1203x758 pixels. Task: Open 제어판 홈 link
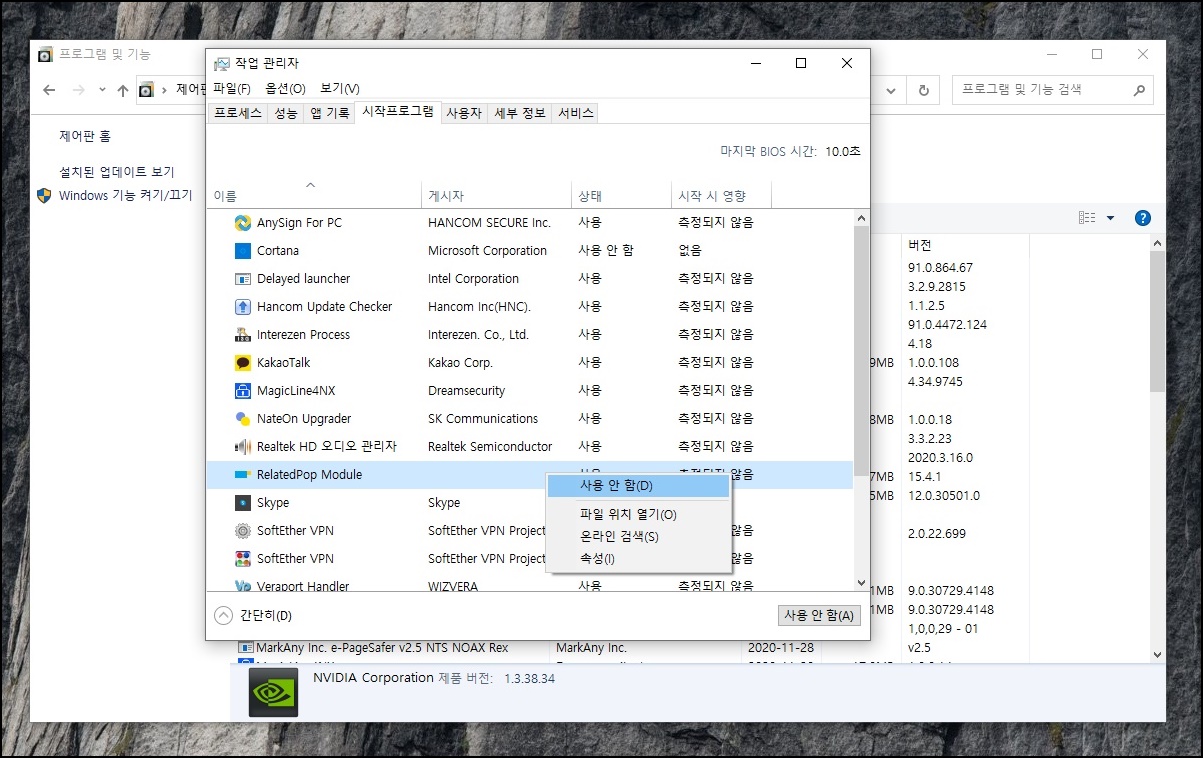tap(85, 136)
